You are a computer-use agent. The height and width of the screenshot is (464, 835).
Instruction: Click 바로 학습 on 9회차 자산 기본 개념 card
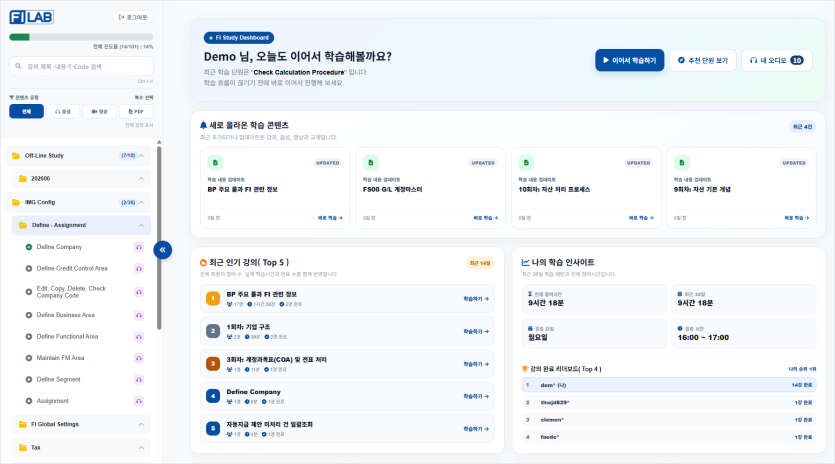(797, 218)
